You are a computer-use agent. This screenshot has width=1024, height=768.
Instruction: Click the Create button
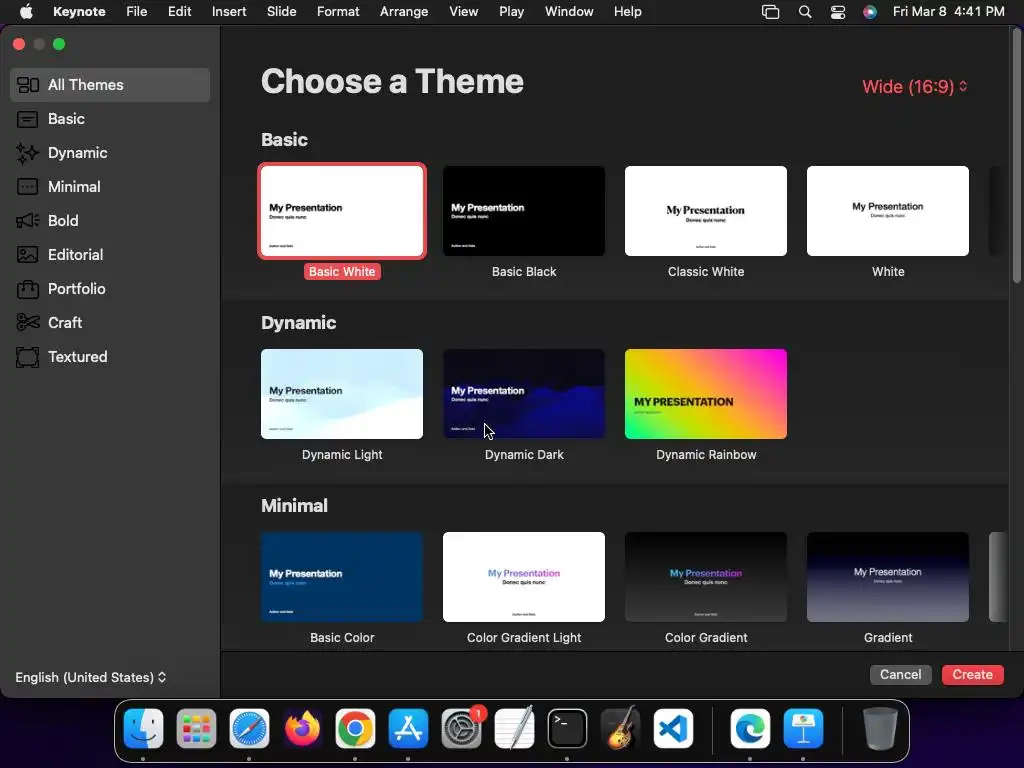click(972, 675)
